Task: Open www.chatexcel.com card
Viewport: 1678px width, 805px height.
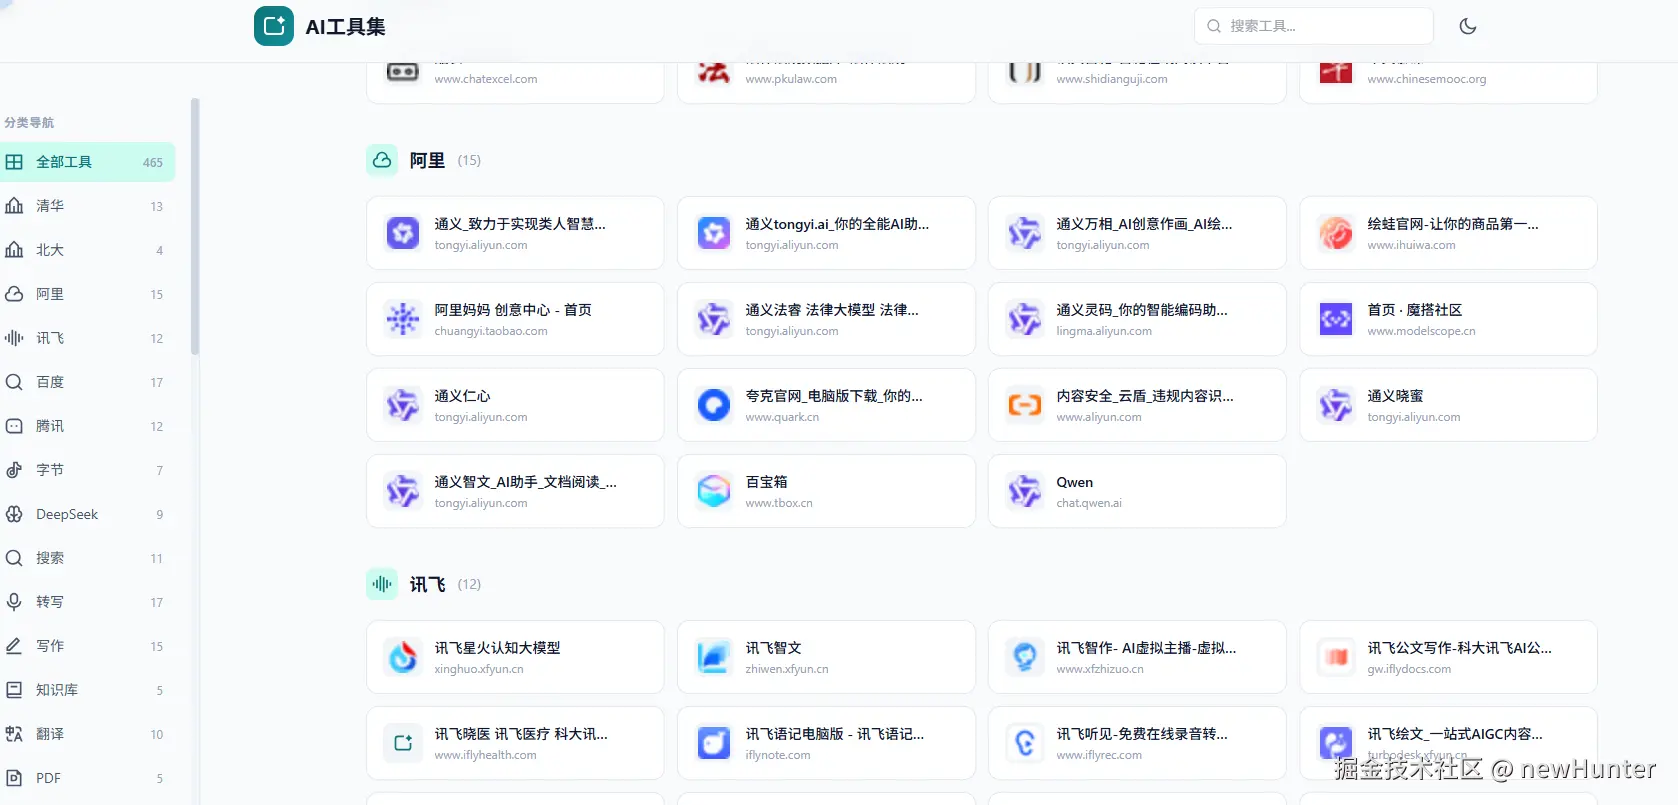Action: click(515, 82)
